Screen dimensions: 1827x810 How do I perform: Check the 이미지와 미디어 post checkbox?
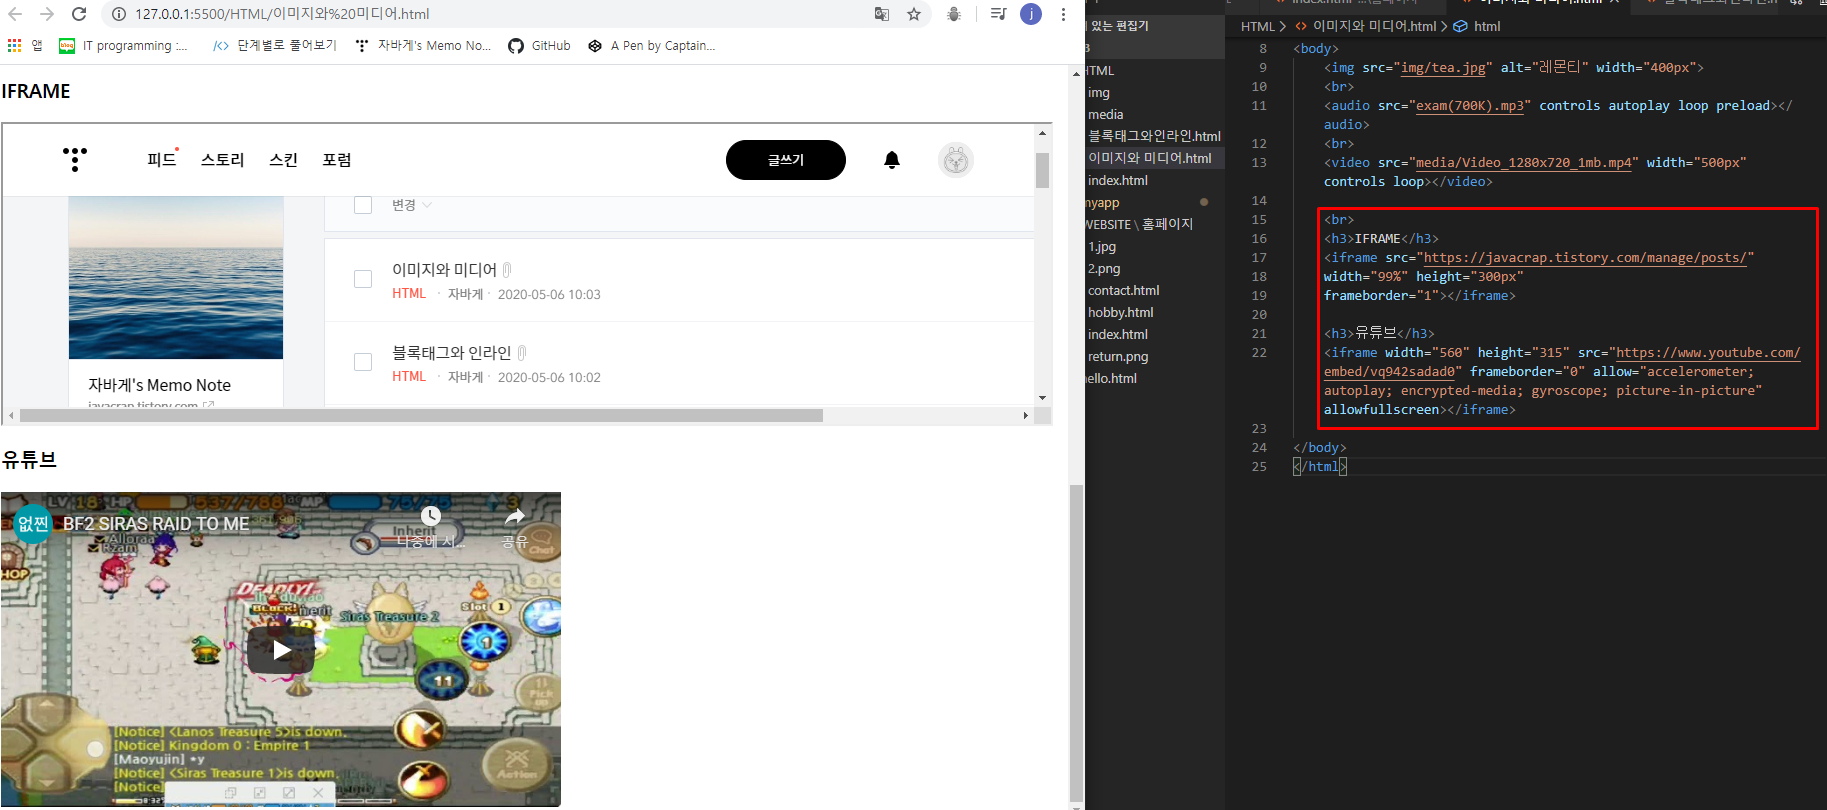click(x=363, y=279)
